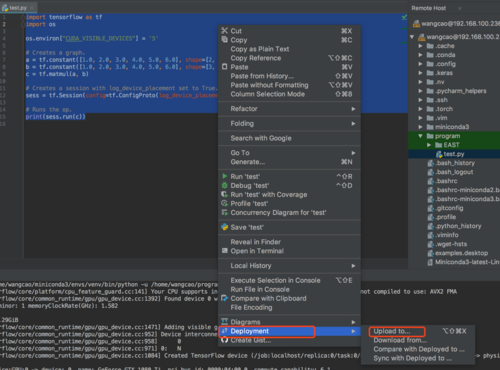Collapse the wangcao@192.168.100.2 root node
This screenshot has width=500, height=370.
(x=412, y=37)
